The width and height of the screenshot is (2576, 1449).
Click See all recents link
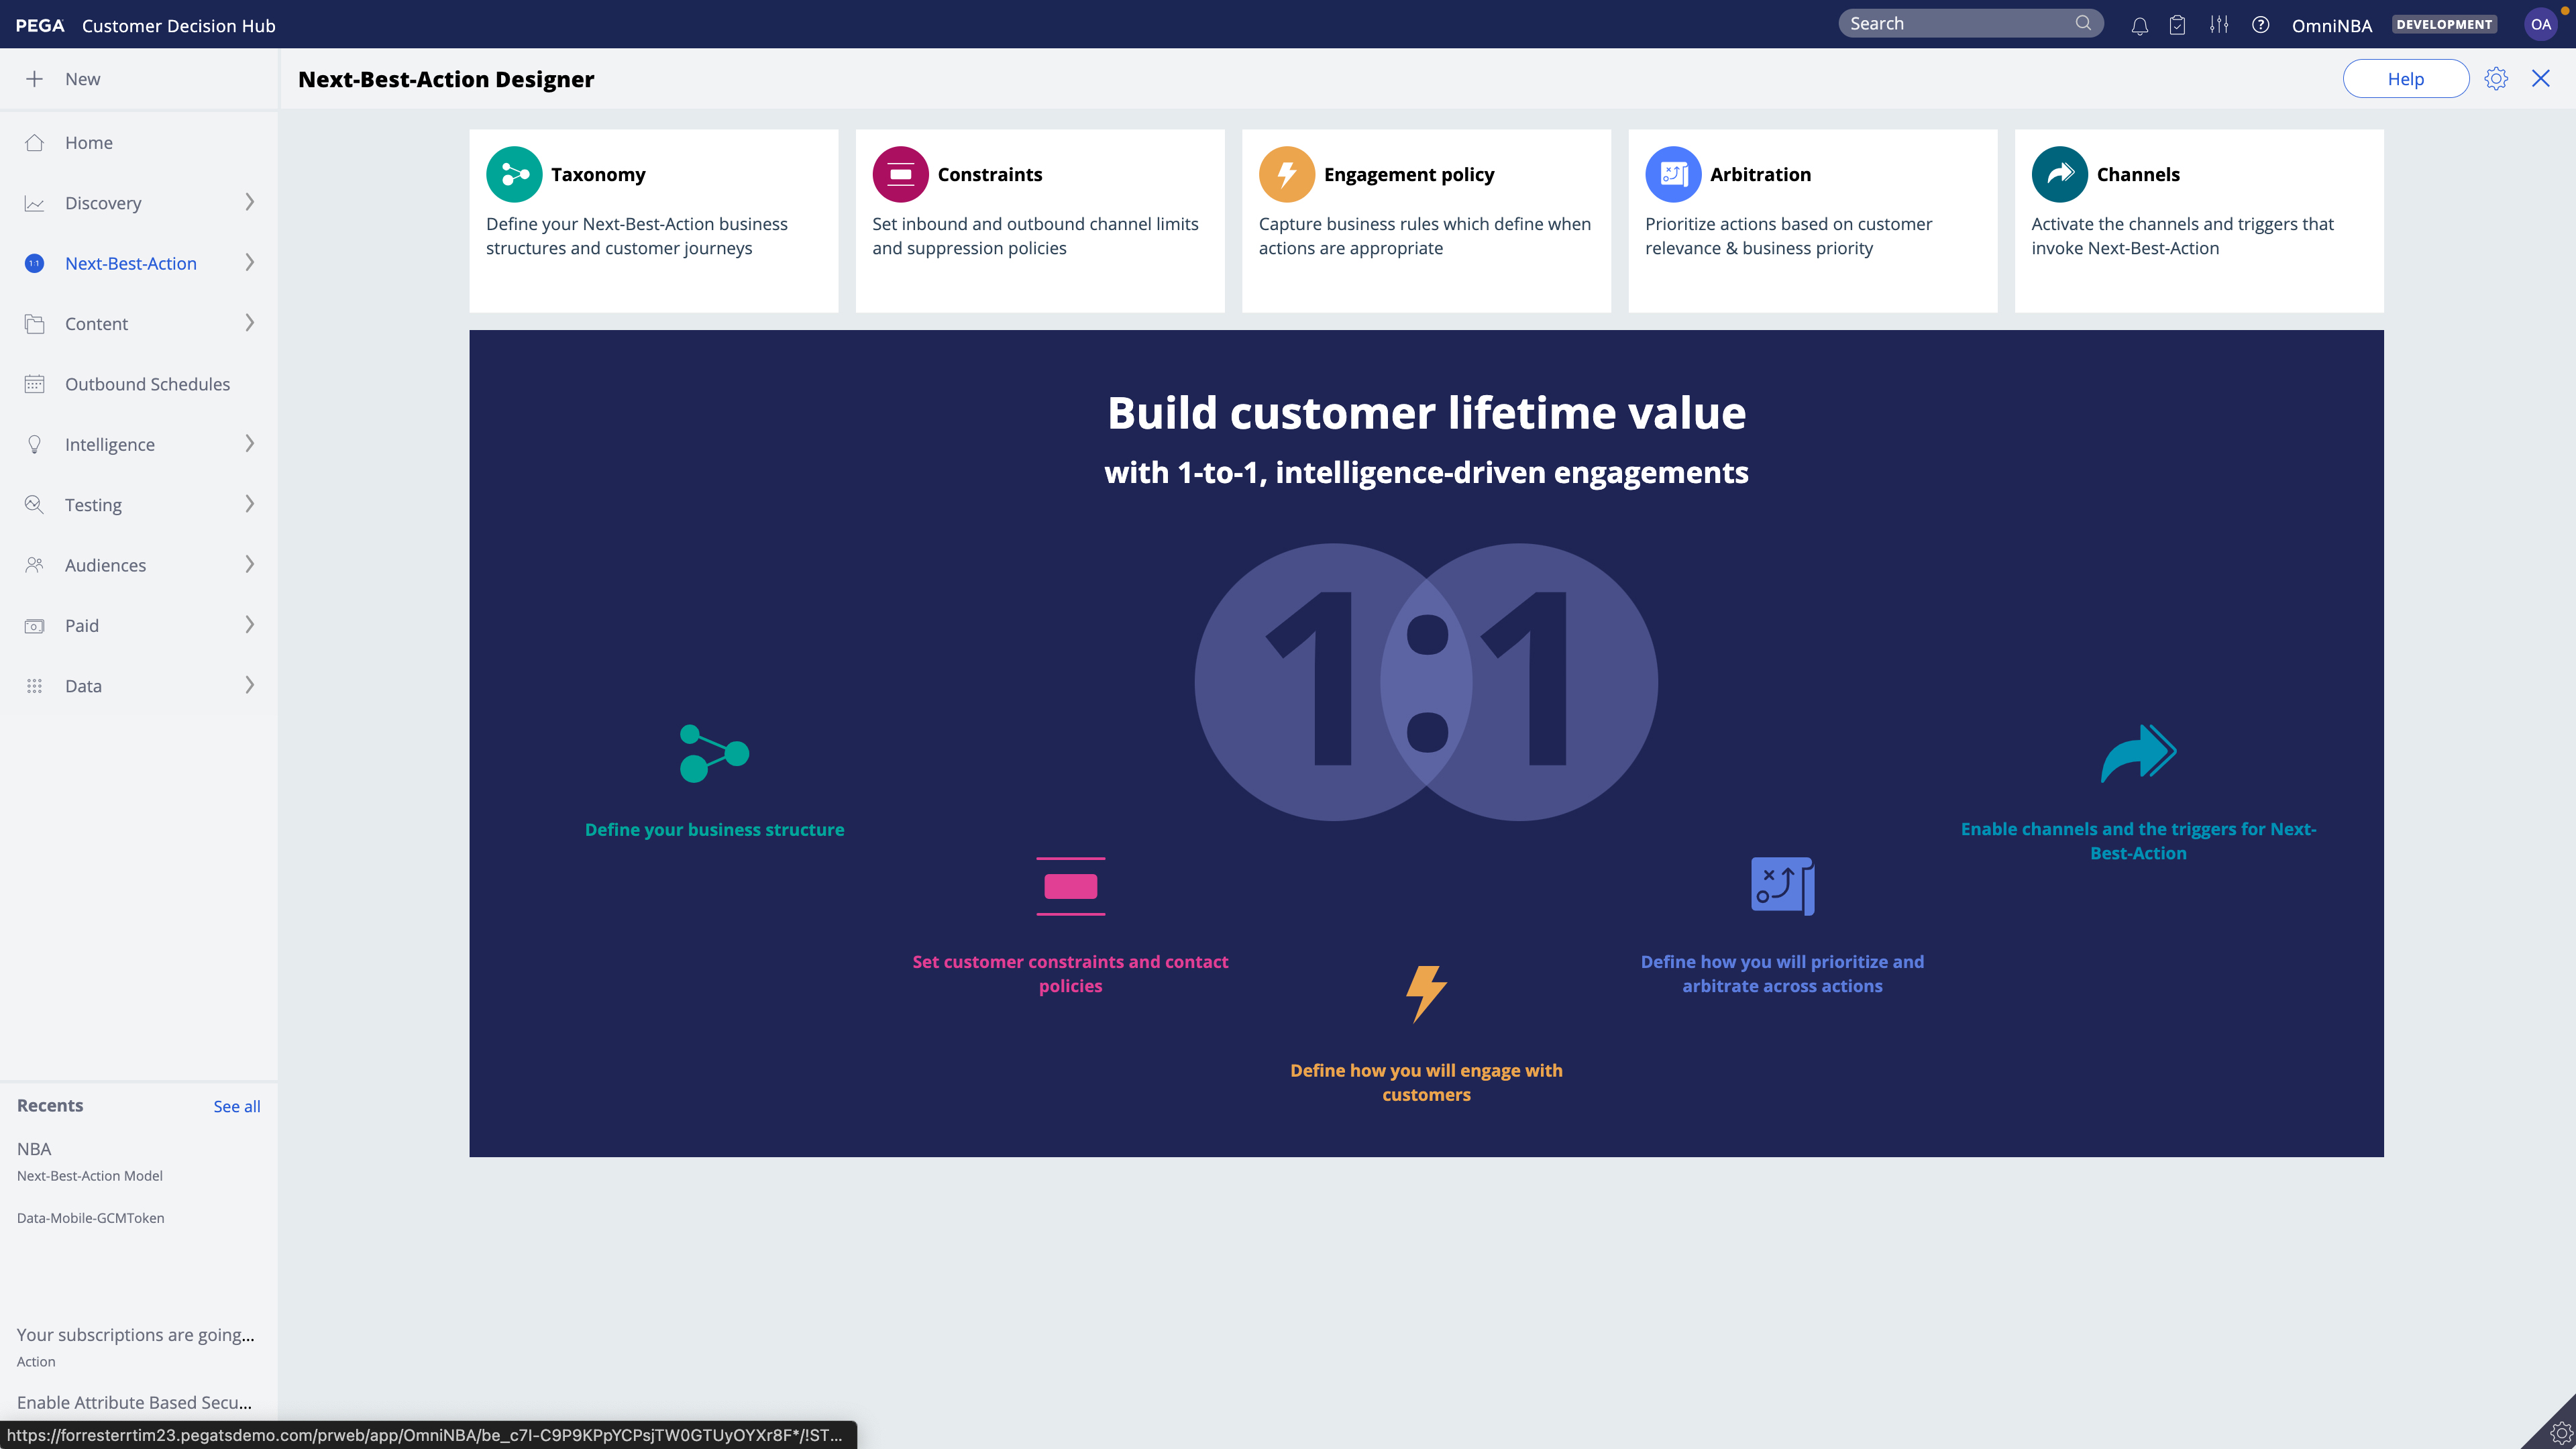click(236, 1106)
